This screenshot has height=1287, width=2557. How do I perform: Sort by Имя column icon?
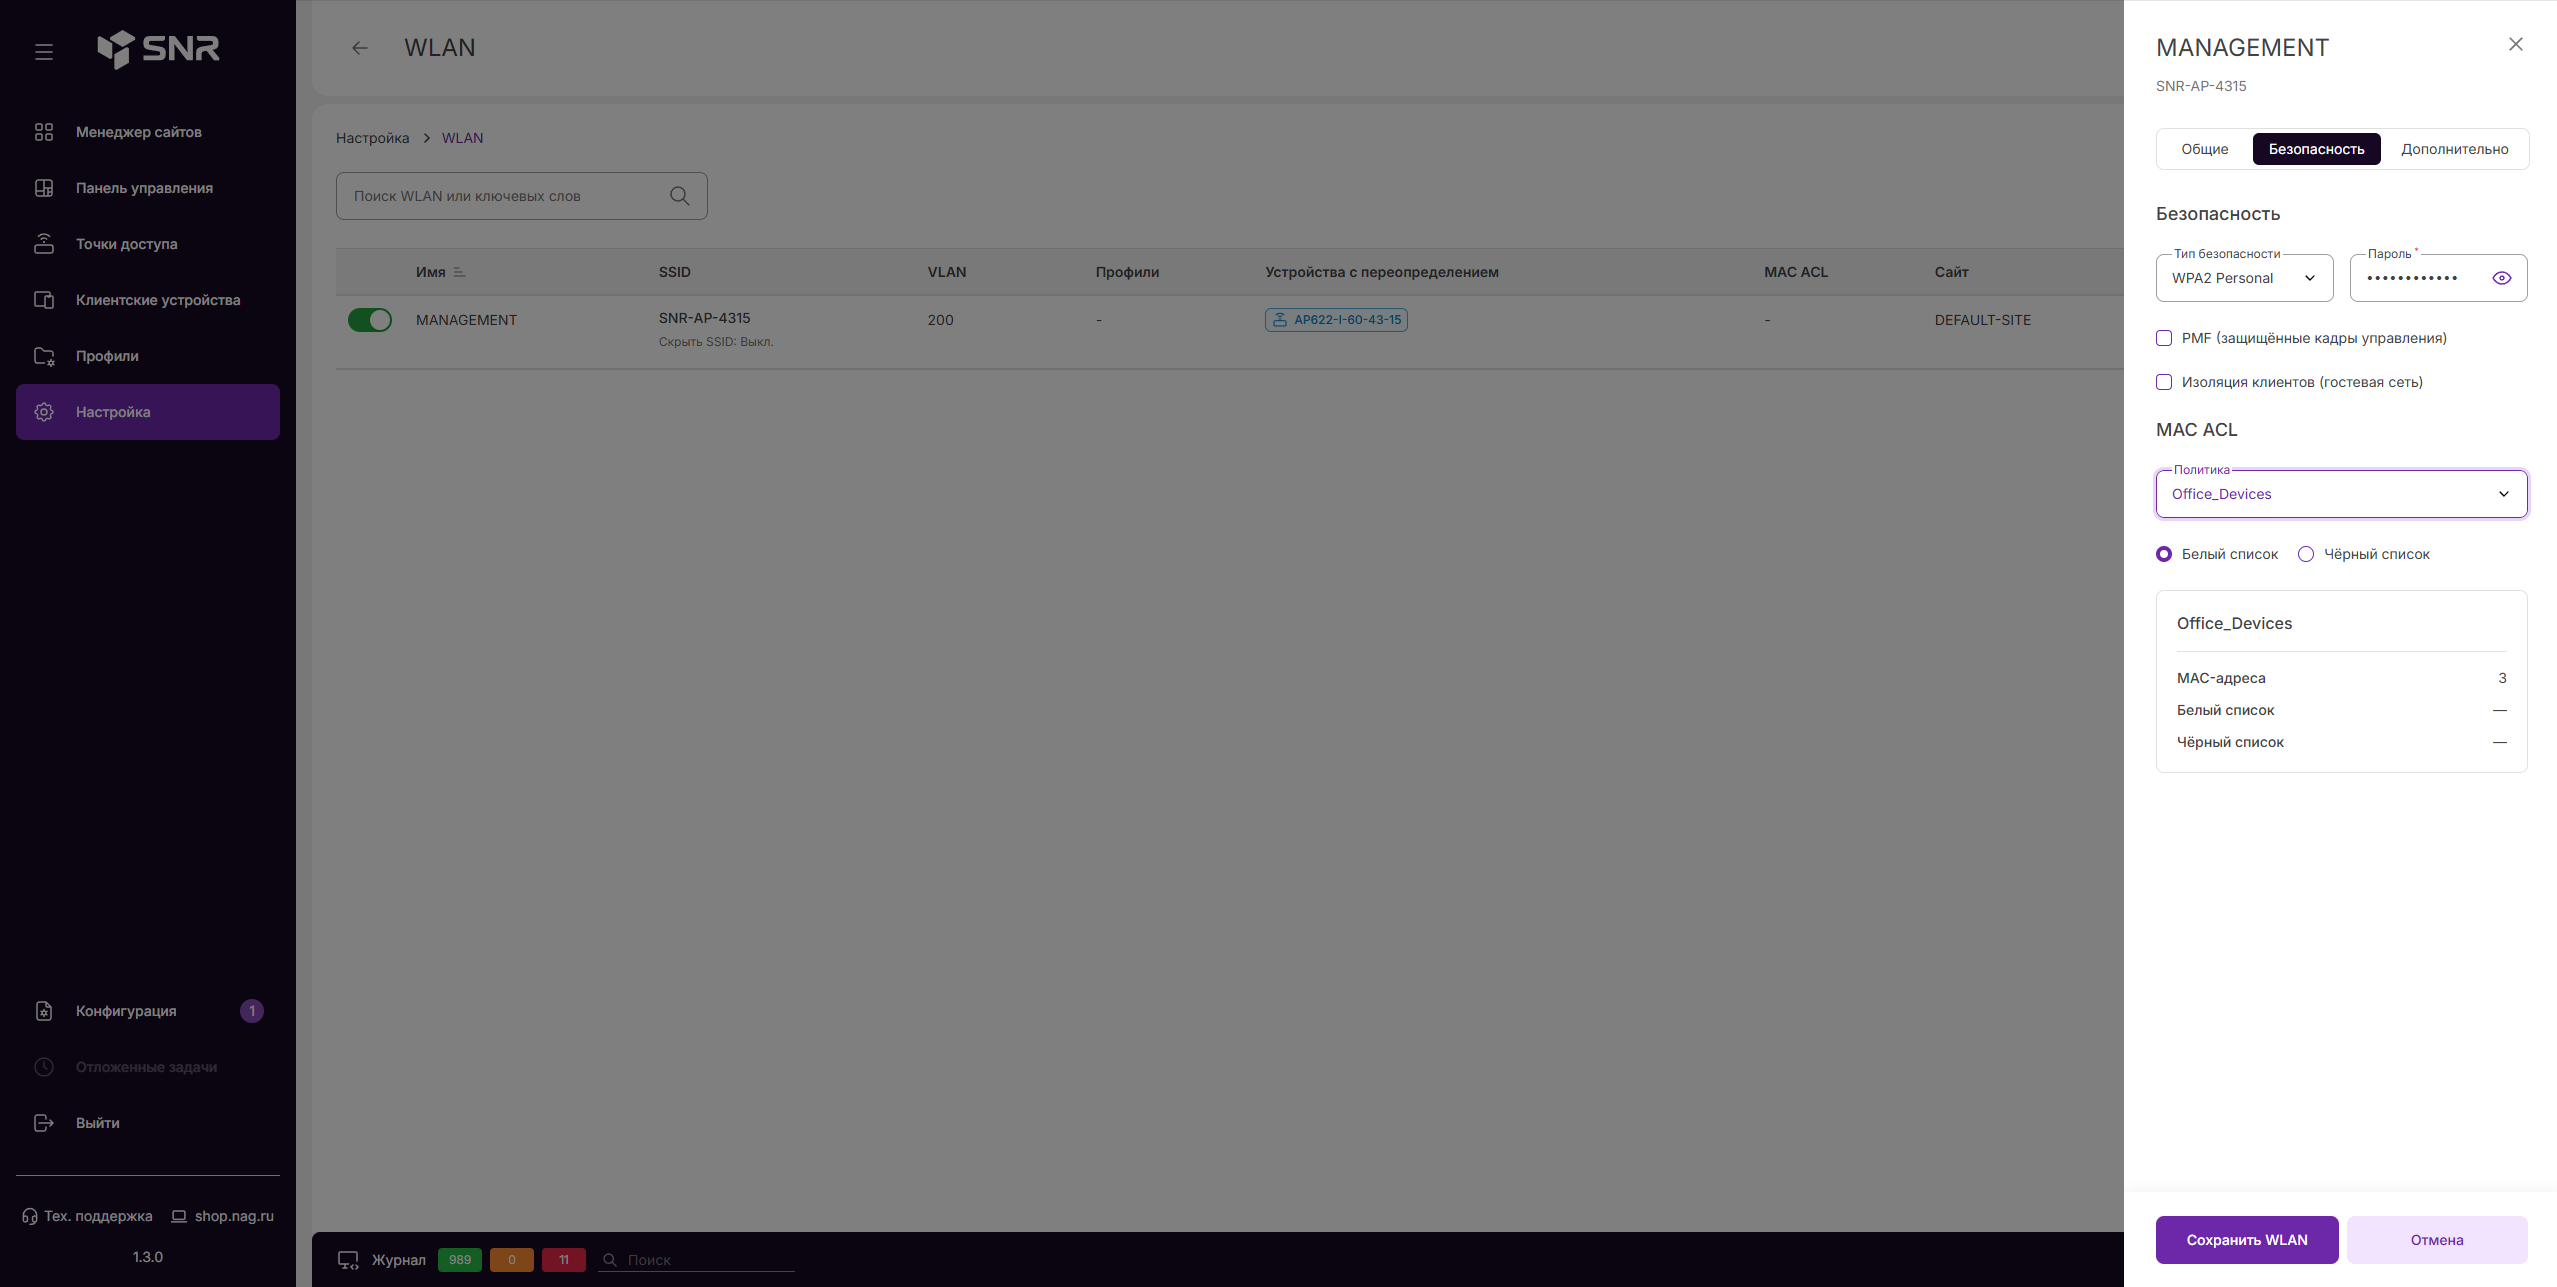[459, 272]
